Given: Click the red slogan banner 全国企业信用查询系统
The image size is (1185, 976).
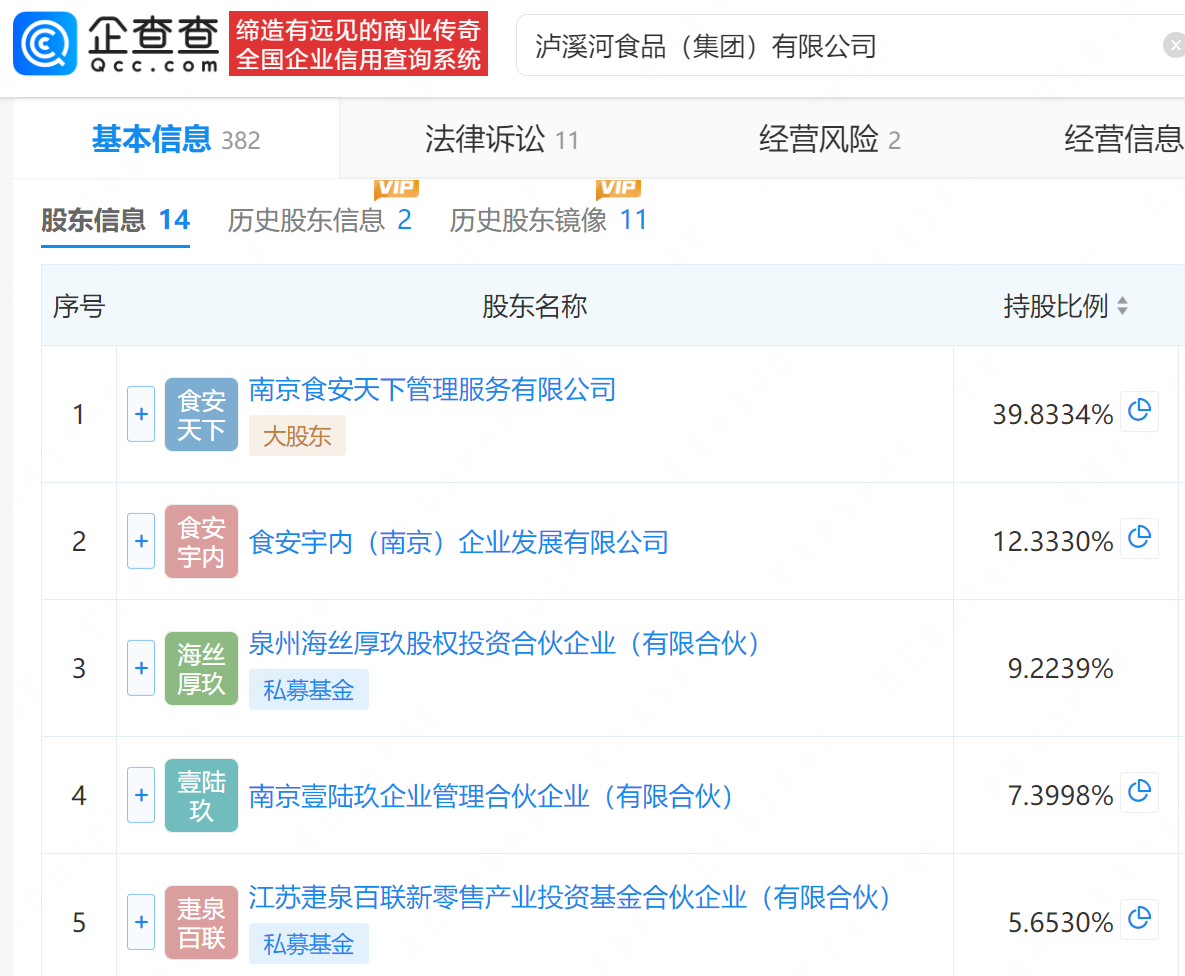Looking at the screenshot, I should [x=358, y=44].
